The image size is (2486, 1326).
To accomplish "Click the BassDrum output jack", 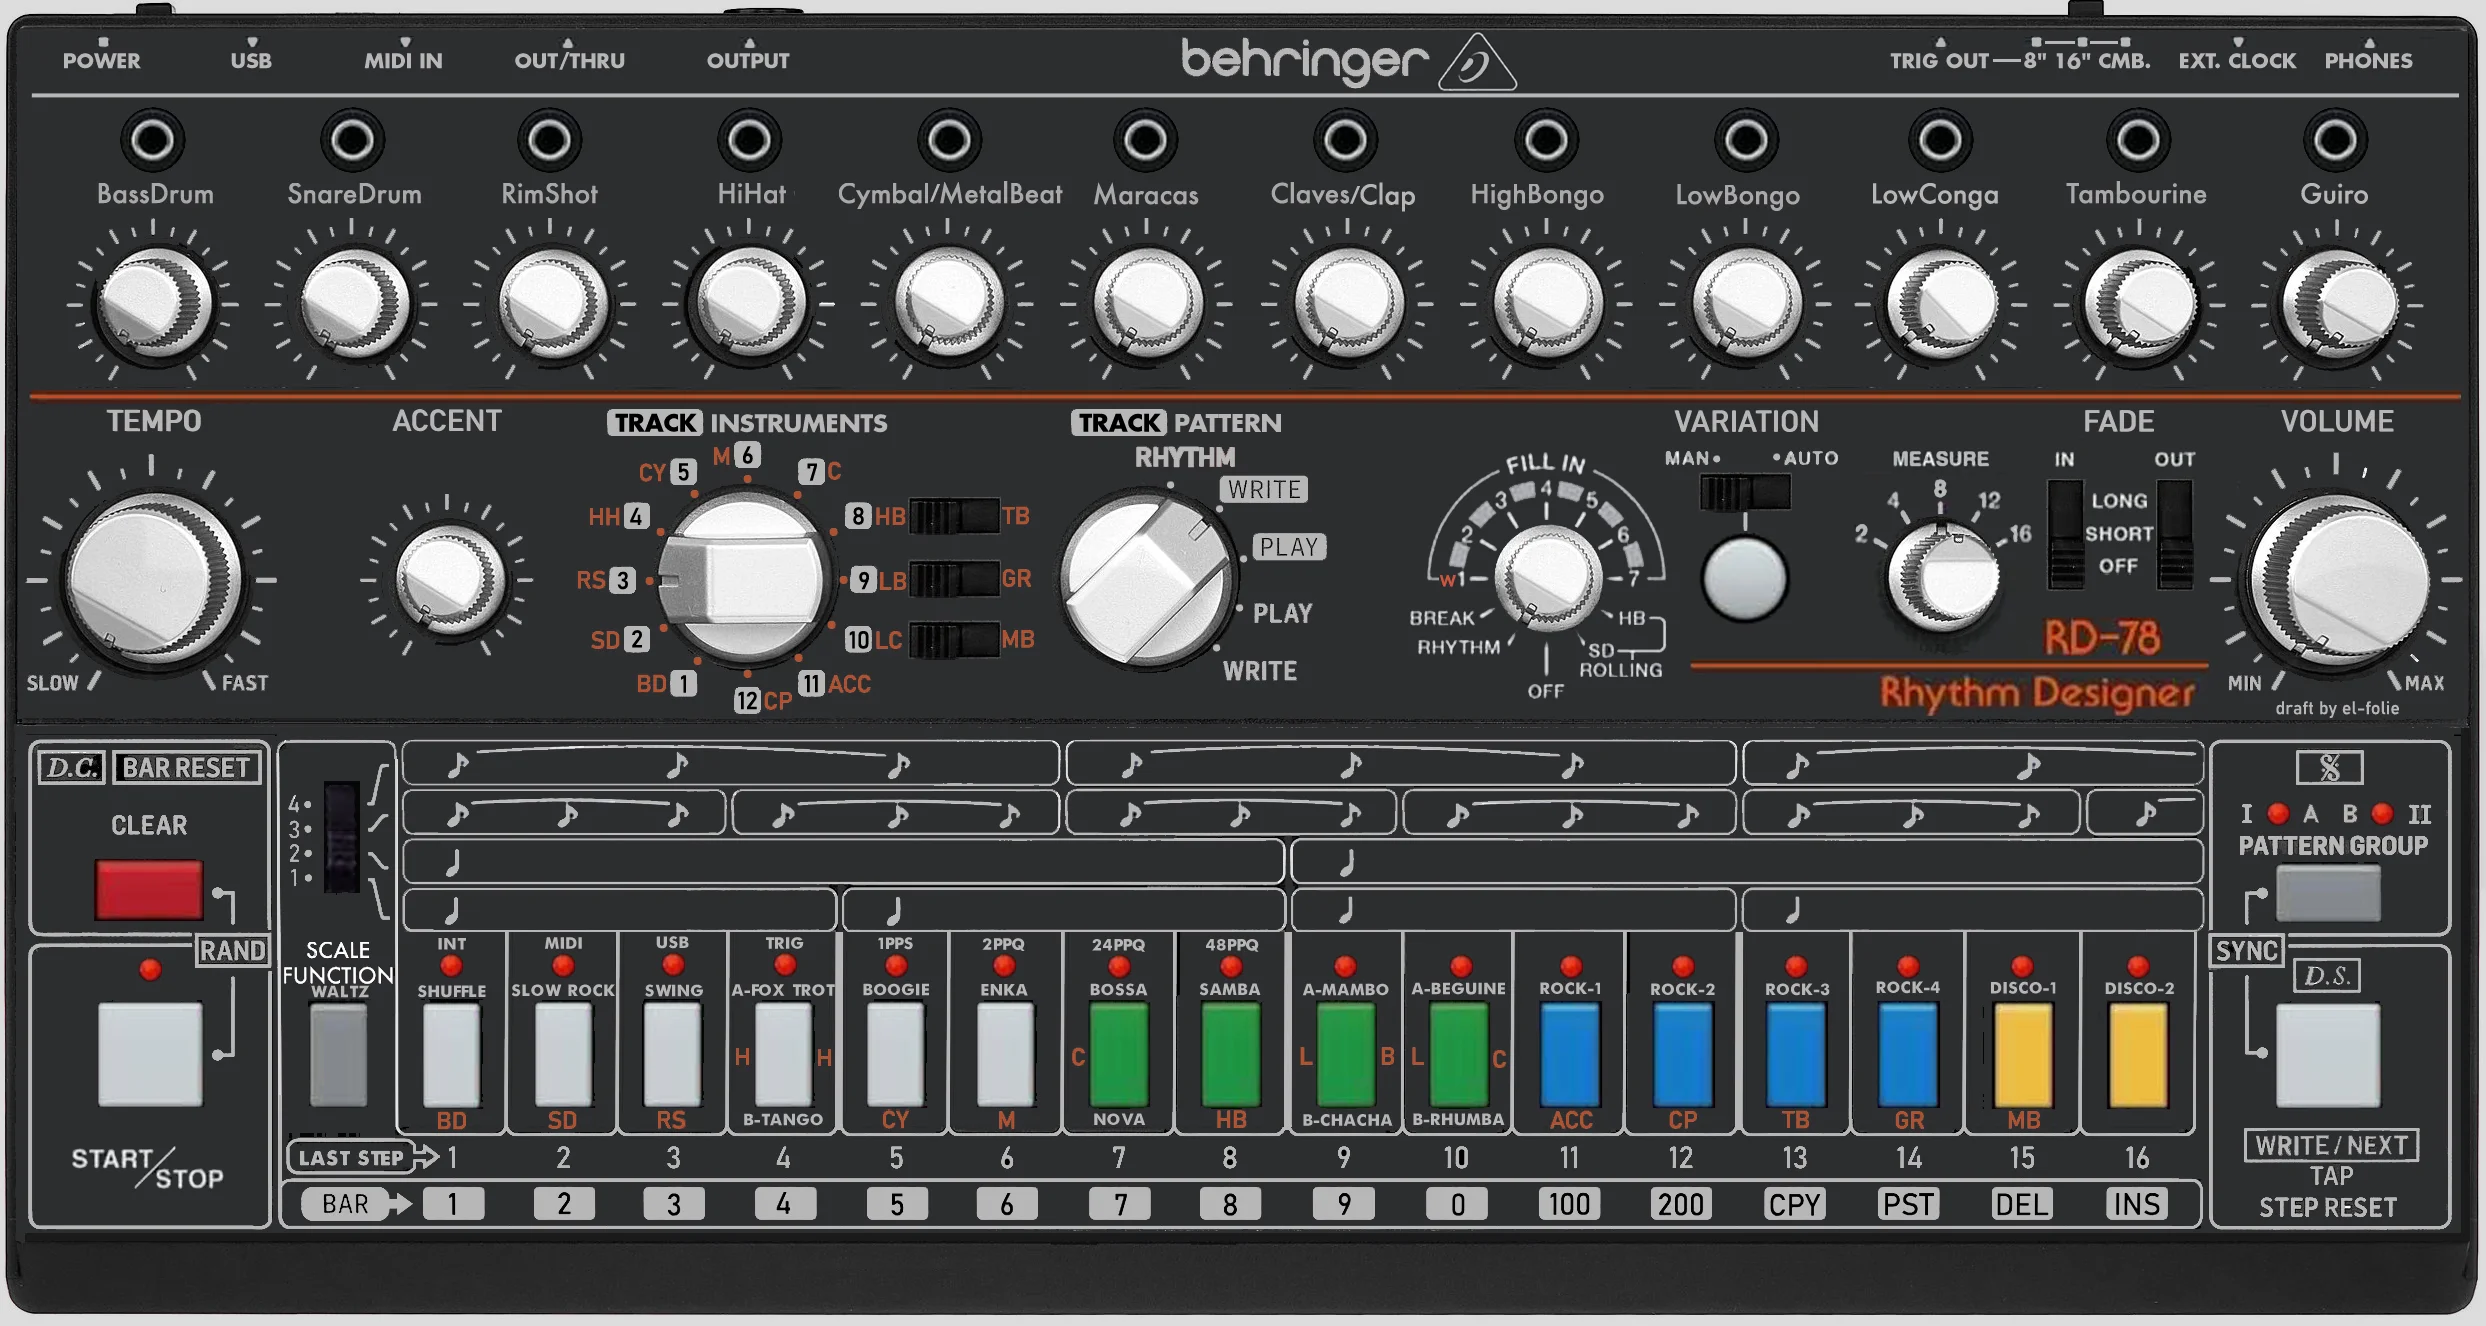I will coord(153,140).
